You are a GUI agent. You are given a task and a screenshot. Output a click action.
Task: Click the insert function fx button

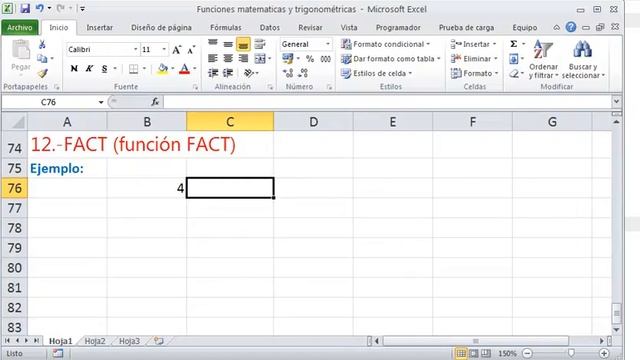pos(155,102)
